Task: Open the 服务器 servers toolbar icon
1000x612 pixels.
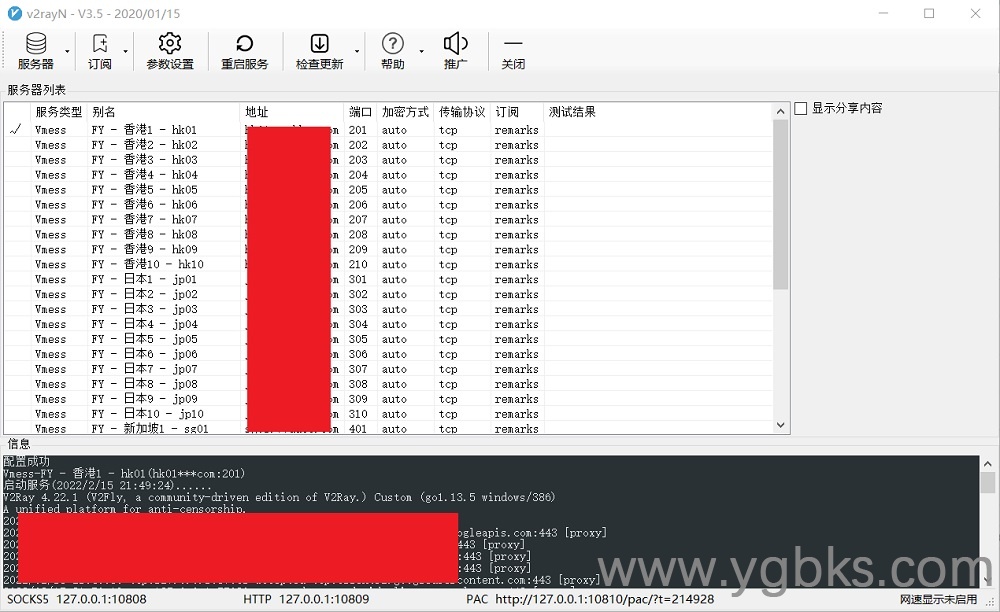Action: (36, 51)
